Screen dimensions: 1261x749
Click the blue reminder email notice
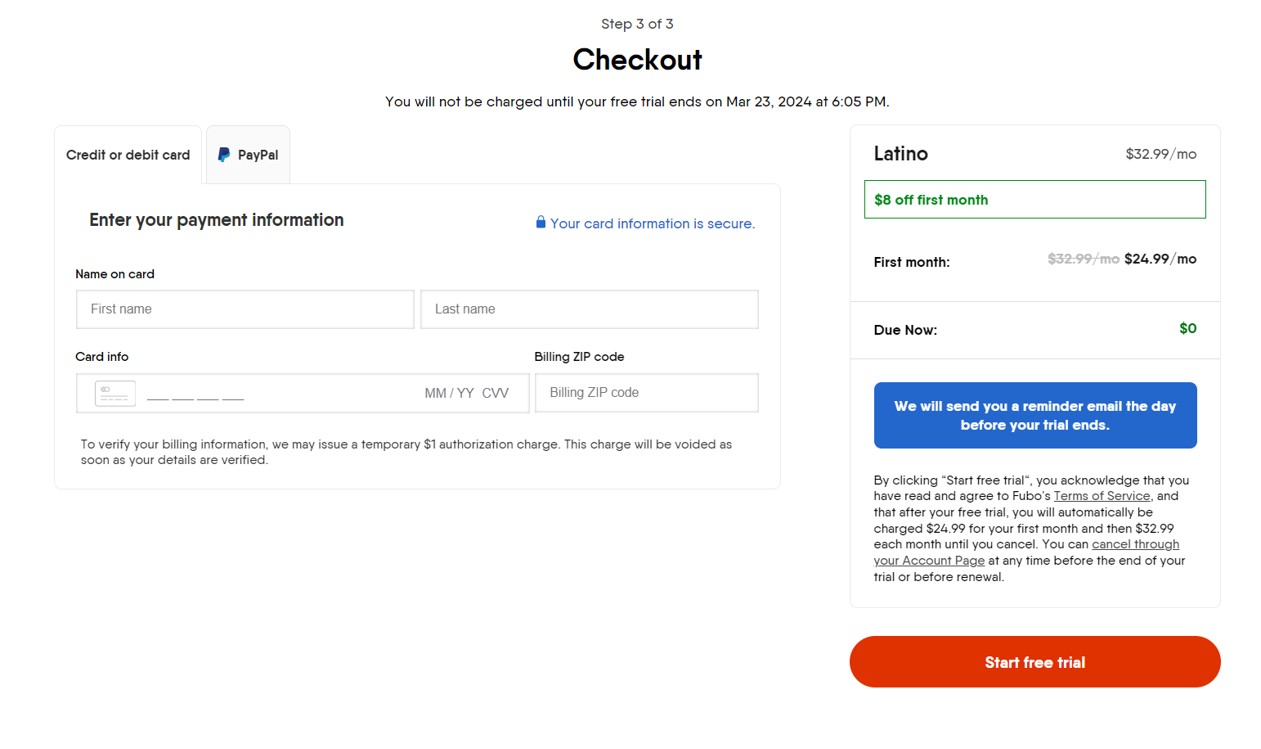pyautogui.click(x=1034, y=415)
